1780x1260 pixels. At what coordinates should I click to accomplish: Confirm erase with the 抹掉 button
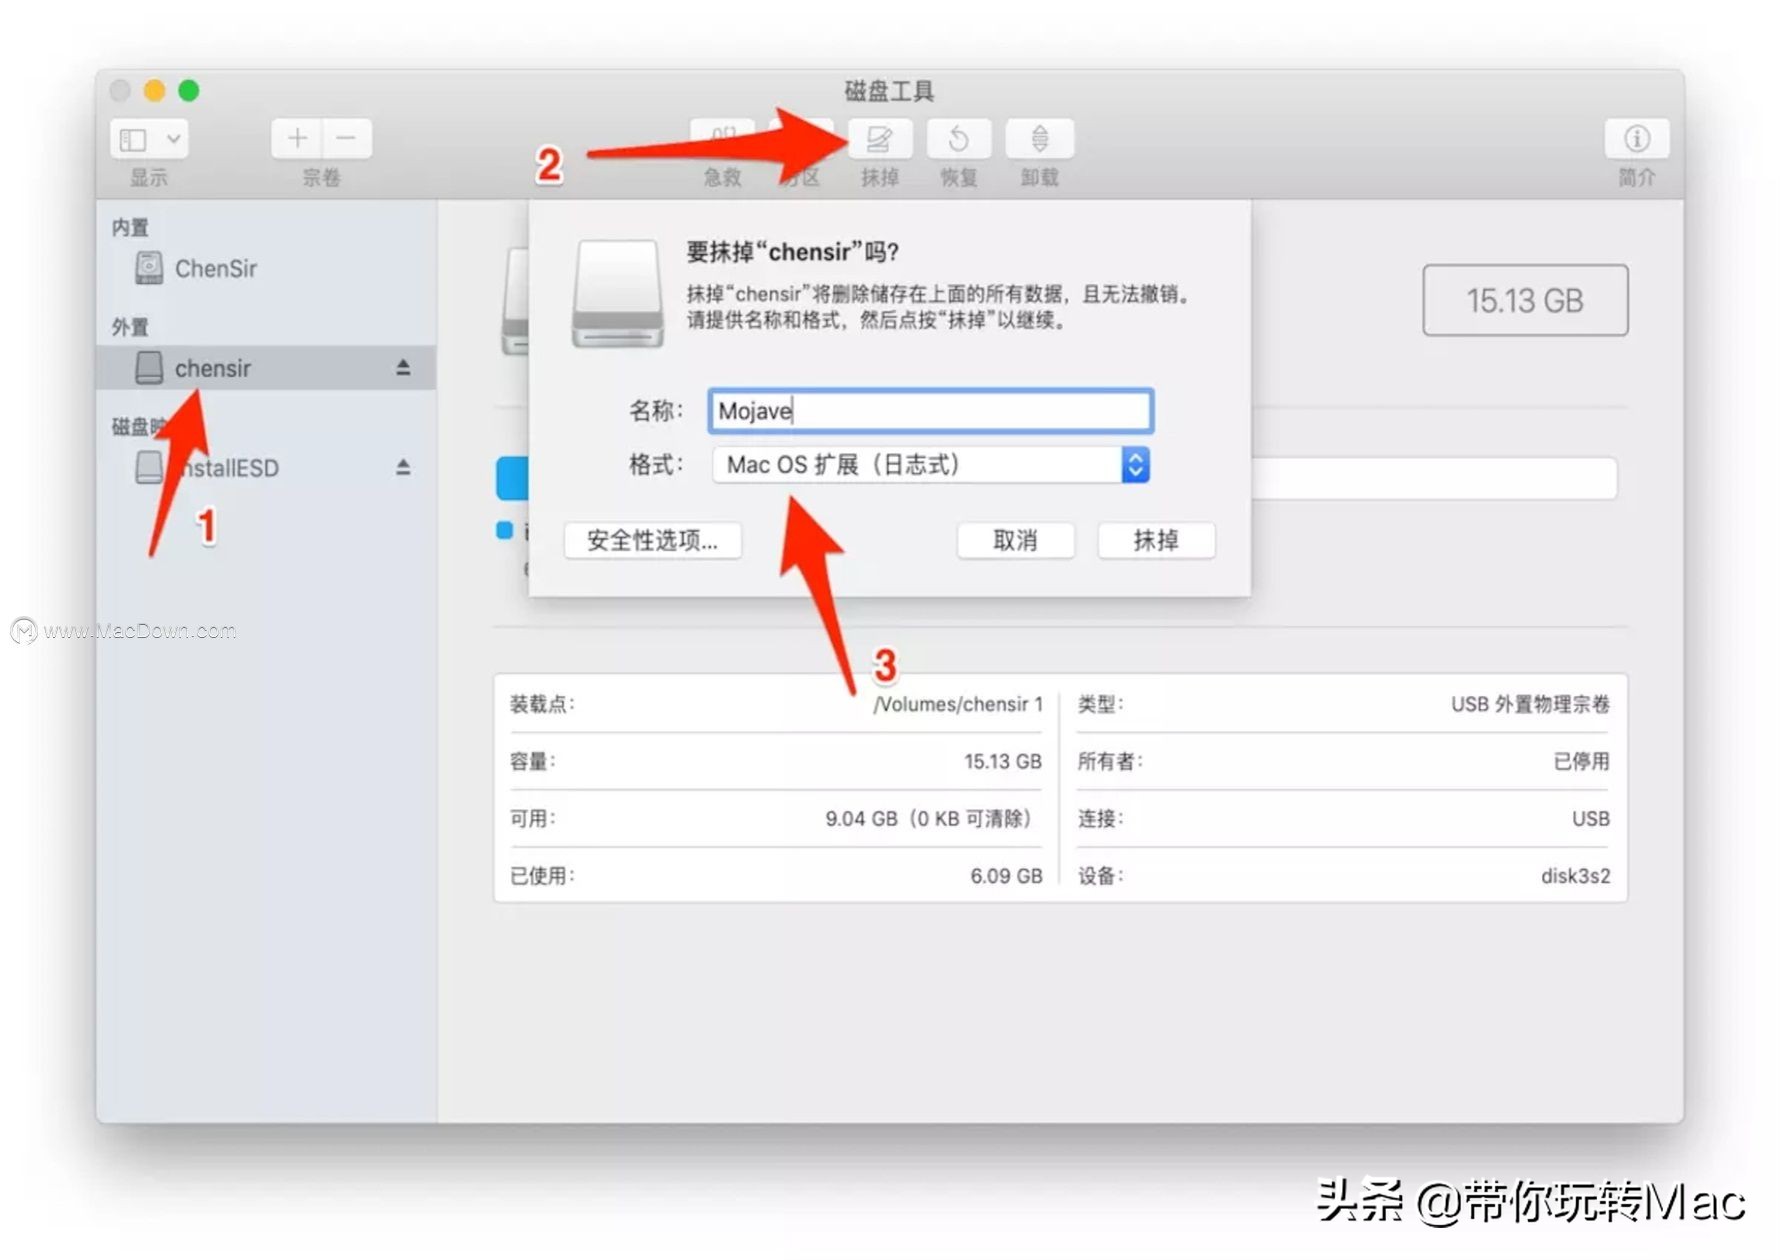pyautogui.click(x=1156, y=541)
